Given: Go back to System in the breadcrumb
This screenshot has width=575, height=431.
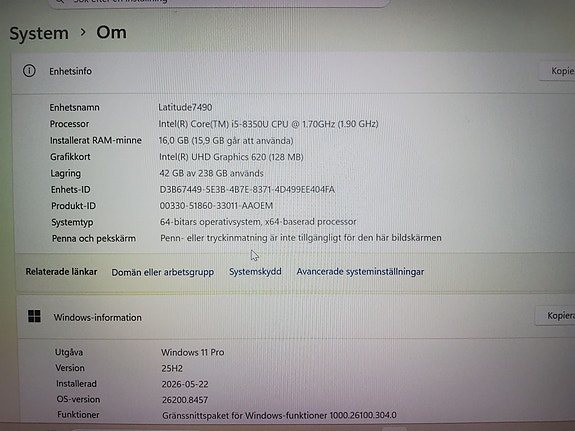Looking at the screenshot, I should coord(39,33).
